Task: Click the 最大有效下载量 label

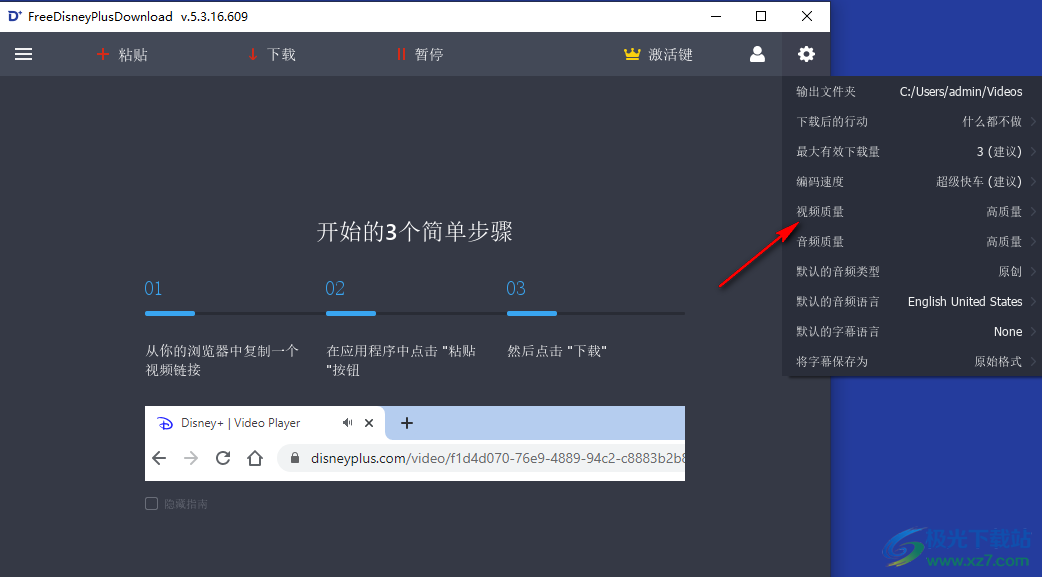Action: (x=838, y=152)
